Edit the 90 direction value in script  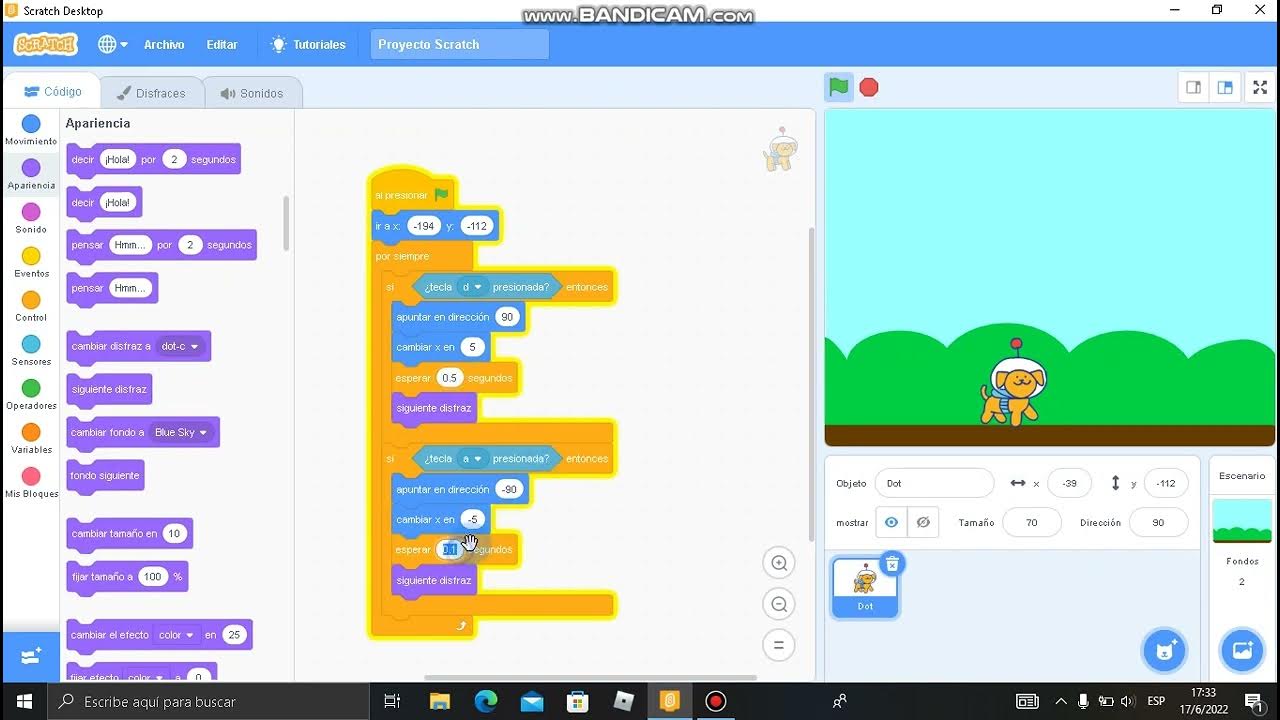[507, 317]
